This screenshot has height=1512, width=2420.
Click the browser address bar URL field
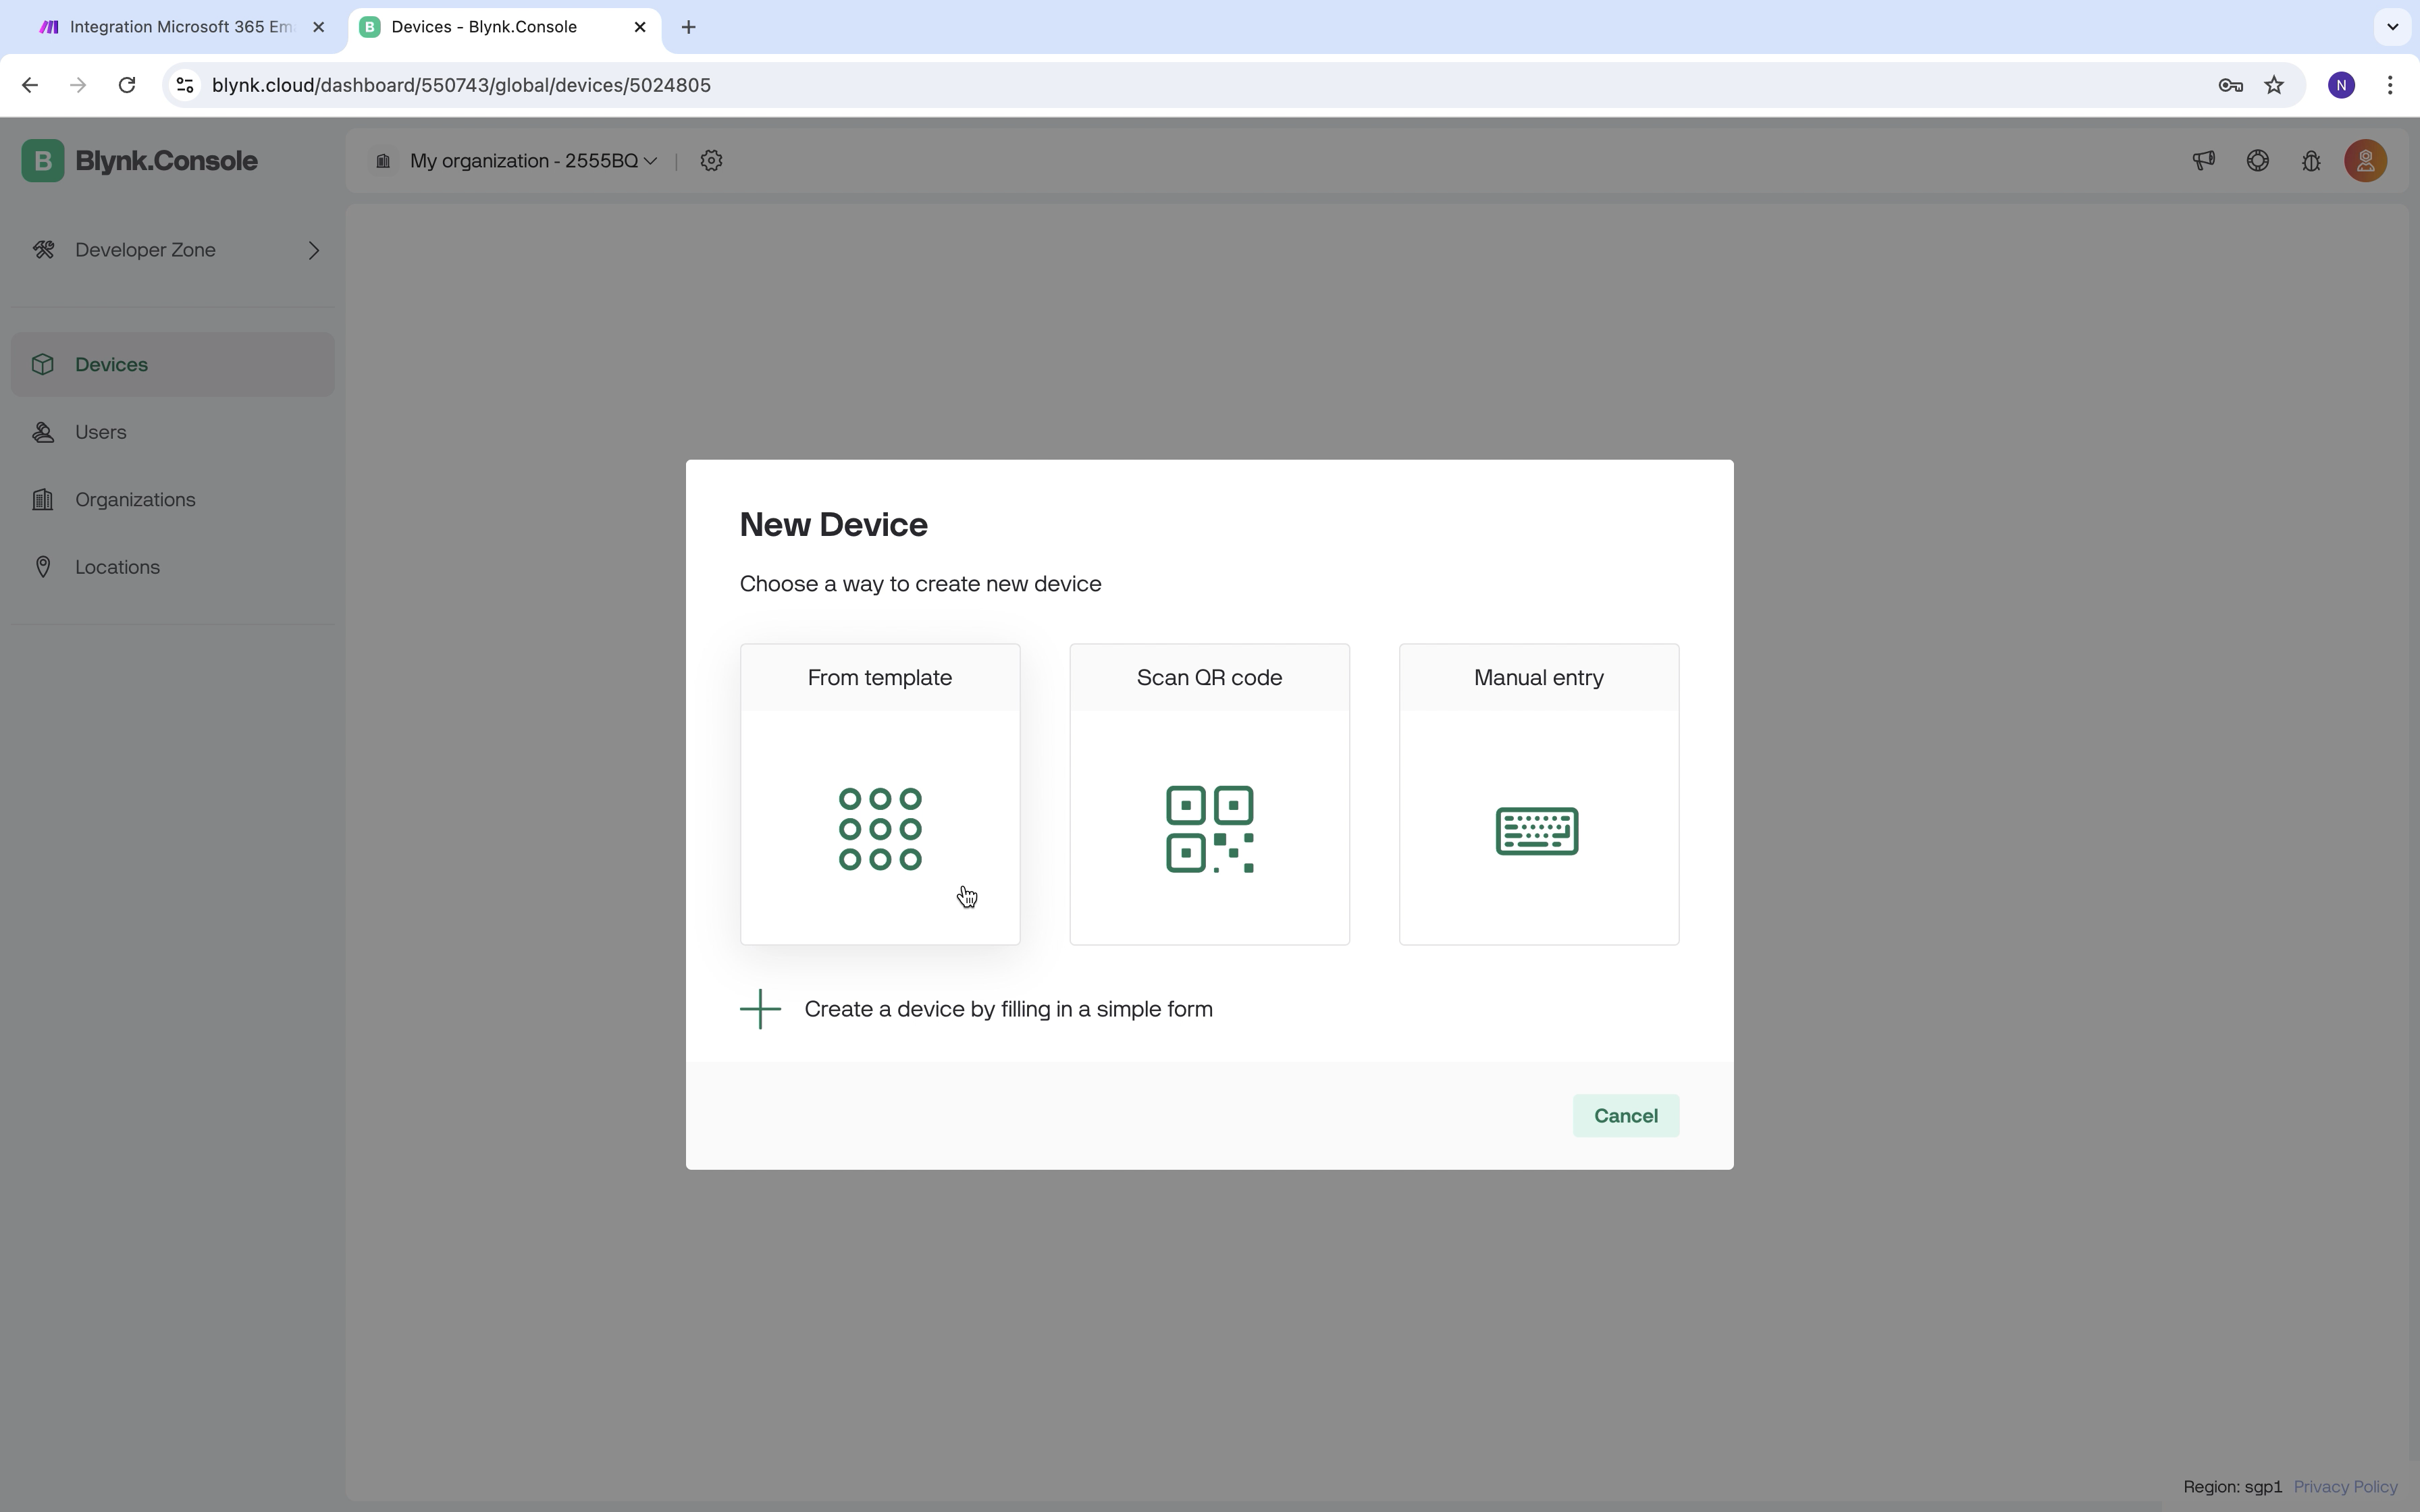point(462,85)
